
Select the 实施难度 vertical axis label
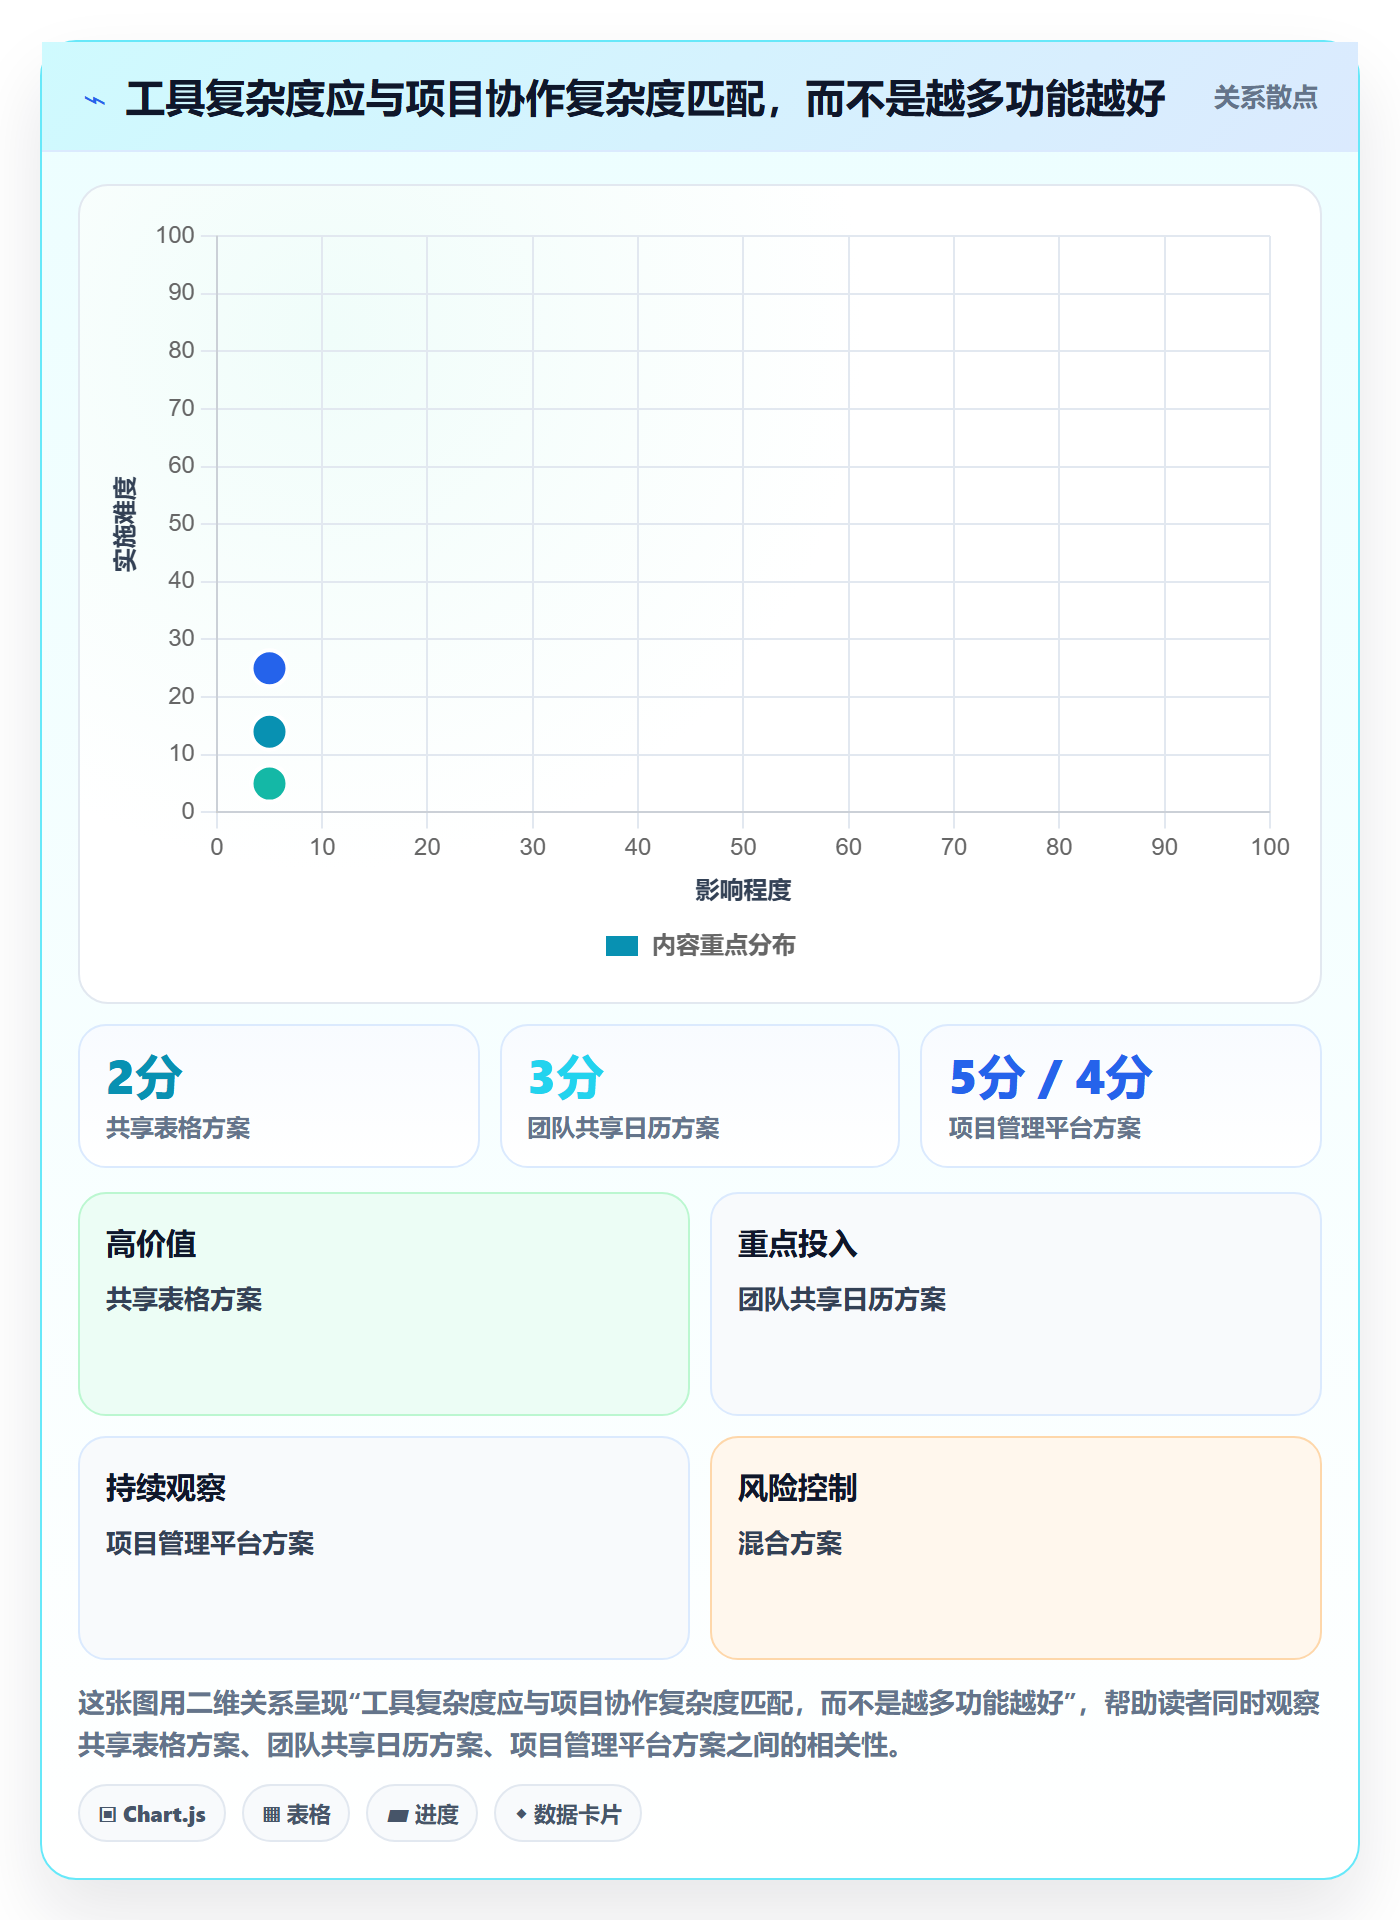(125, 524)
